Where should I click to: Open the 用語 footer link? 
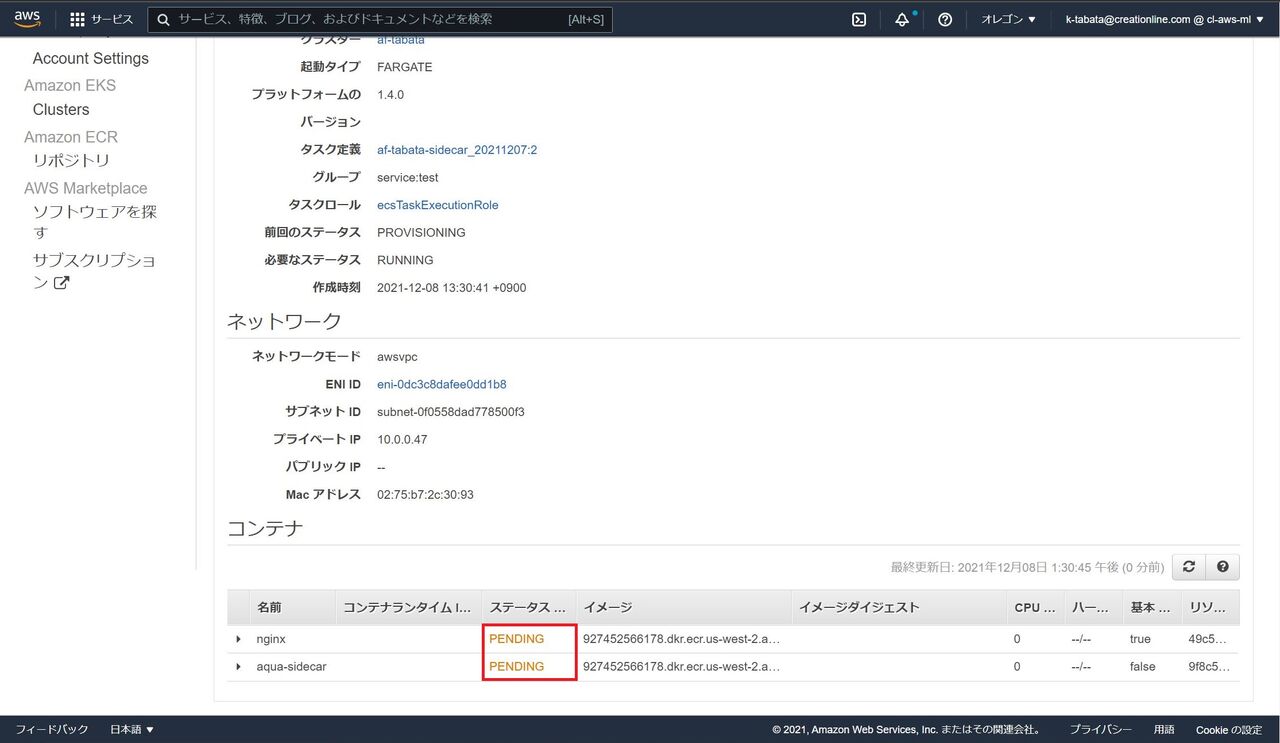[1164, 729]
